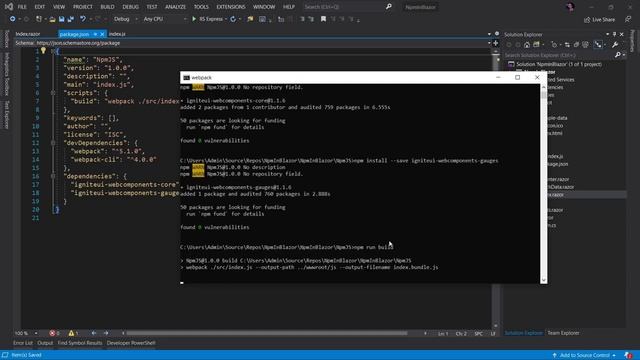Open the TOOLS menu
Viewport: 640px width, 360px height.
point(201,7)
